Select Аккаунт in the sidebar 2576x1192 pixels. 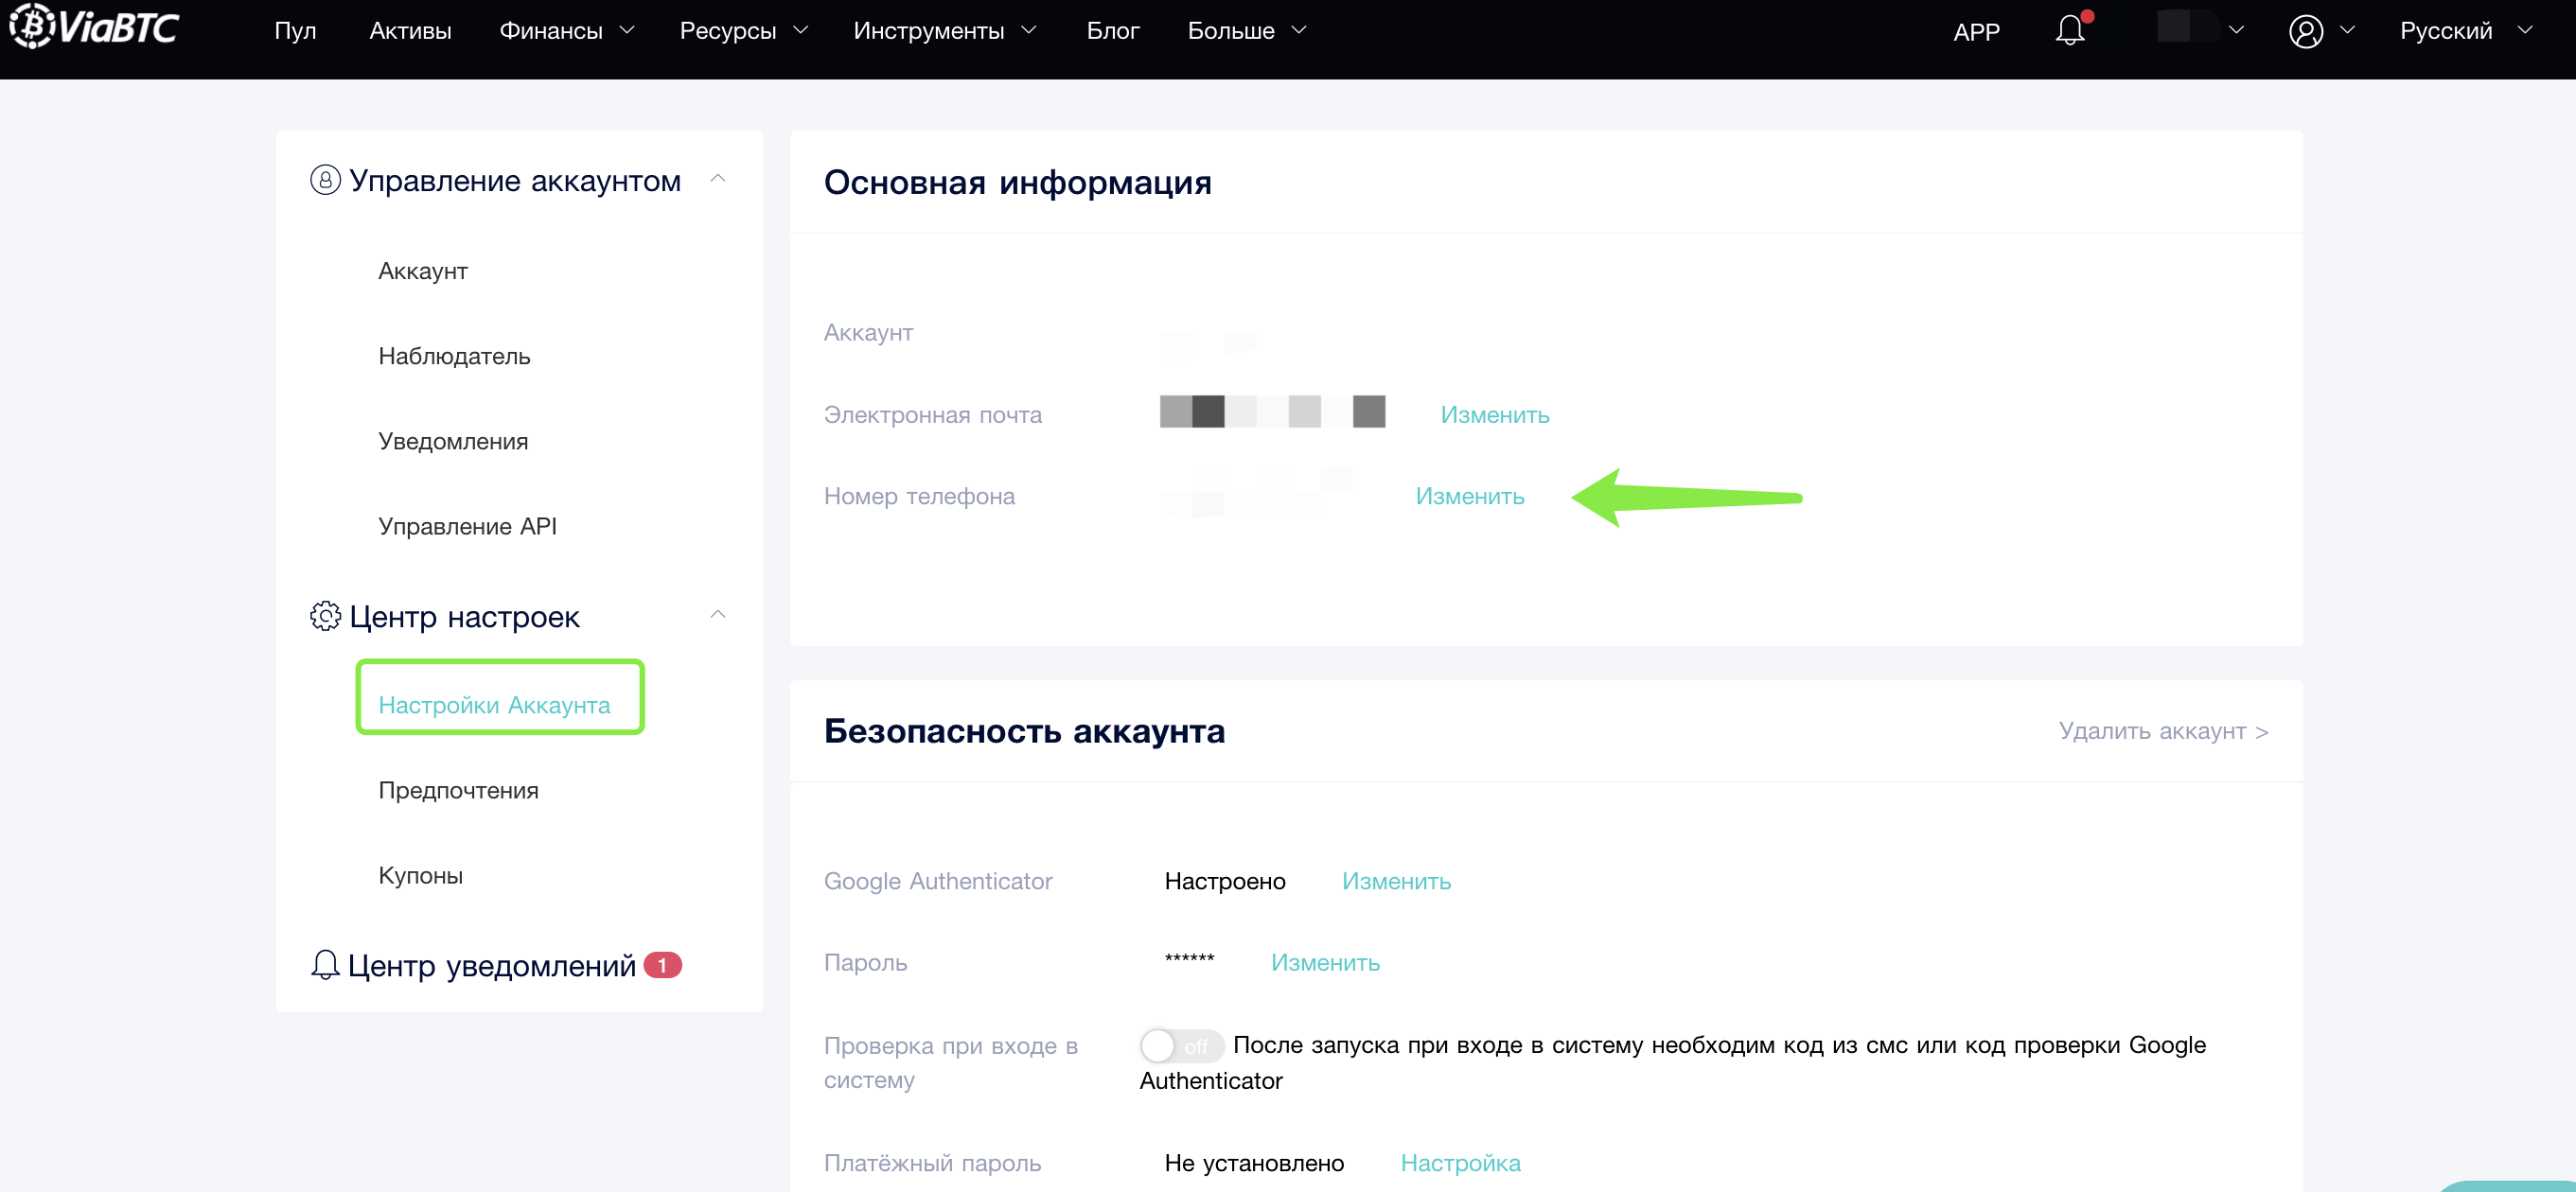pos(423,271)
